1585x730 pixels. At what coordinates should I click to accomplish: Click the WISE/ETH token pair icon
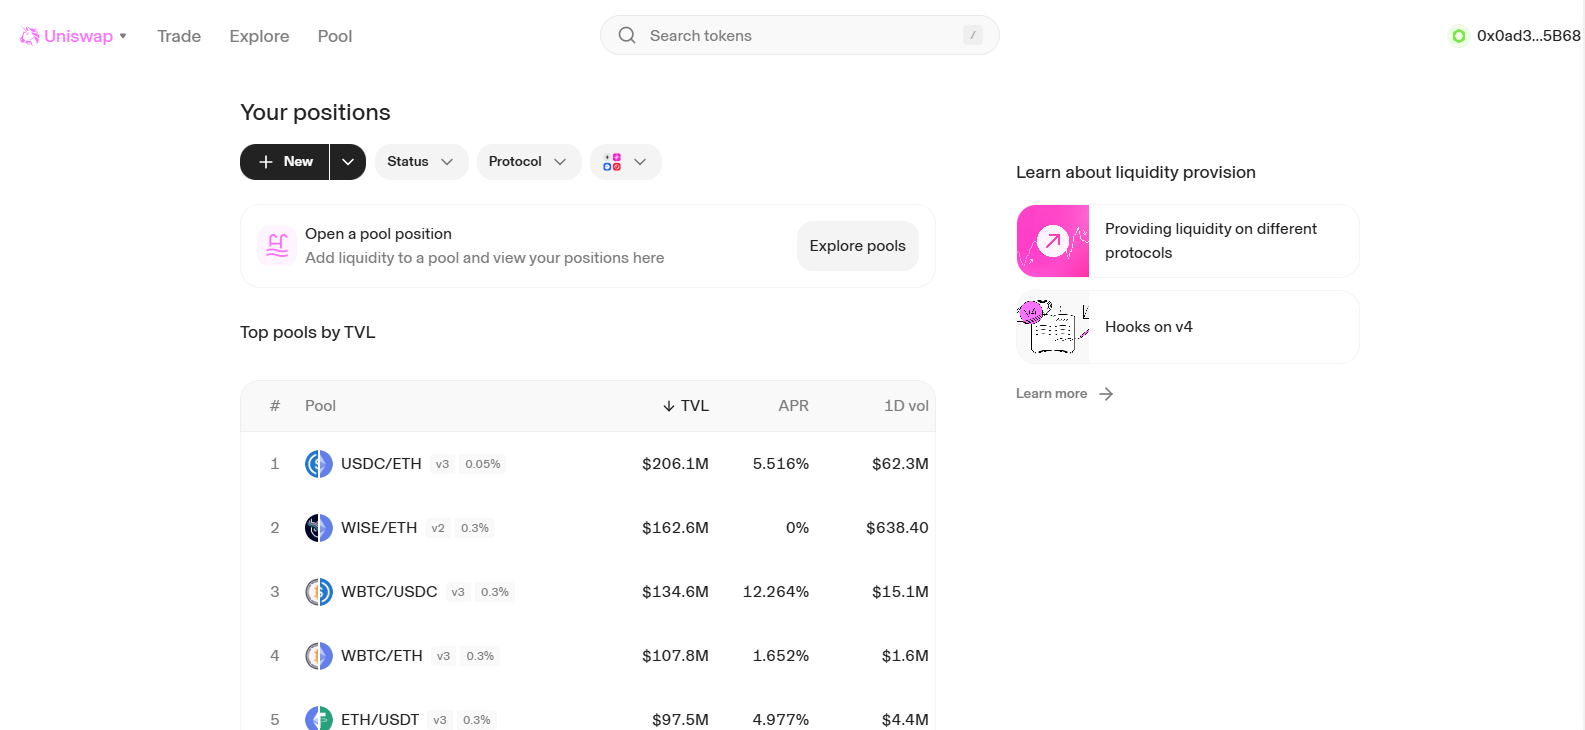[319, 528]
